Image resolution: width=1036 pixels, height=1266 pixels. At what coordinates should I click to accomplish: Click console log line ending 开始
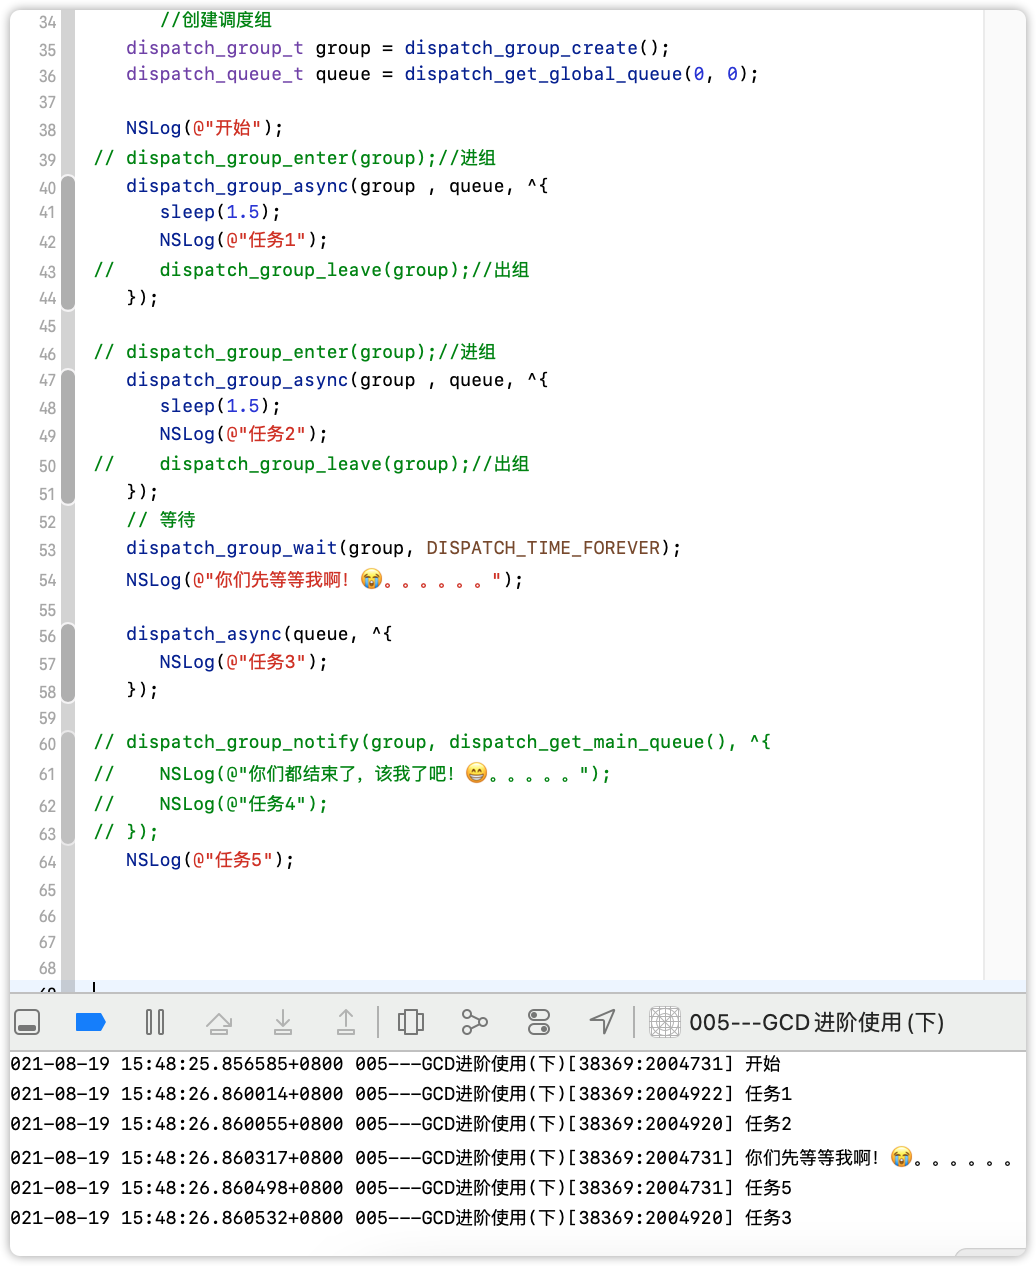[x=395, y=1064]
